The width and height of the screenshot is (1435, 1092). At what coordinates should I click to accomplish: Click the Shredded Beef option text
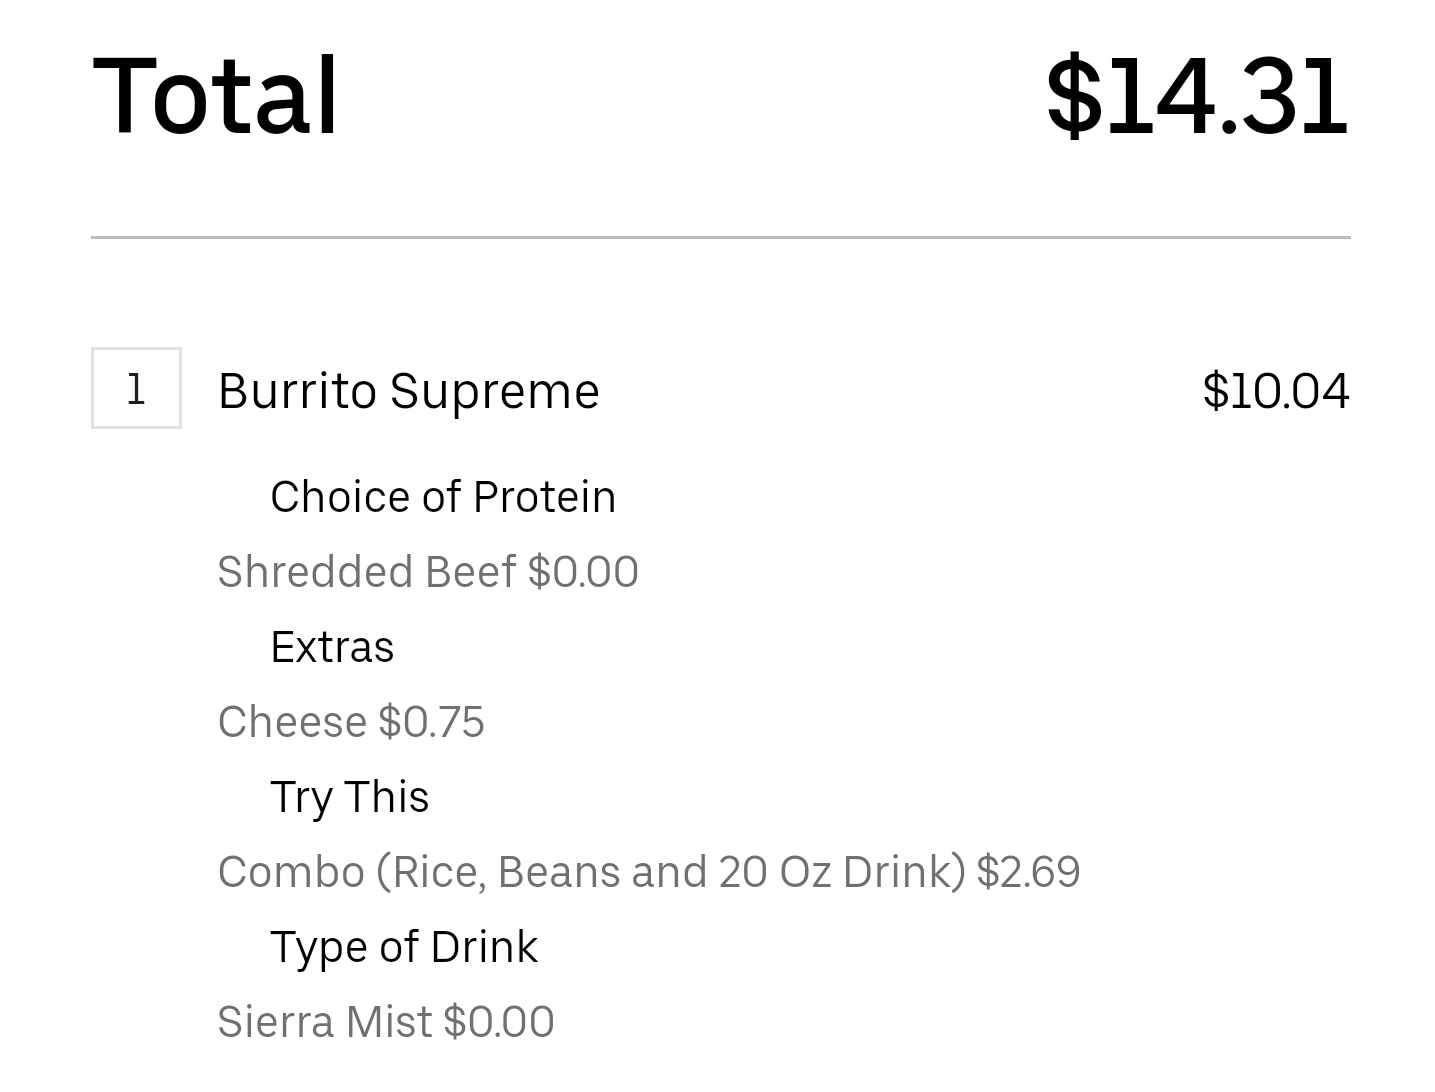[x=366, y=572]
